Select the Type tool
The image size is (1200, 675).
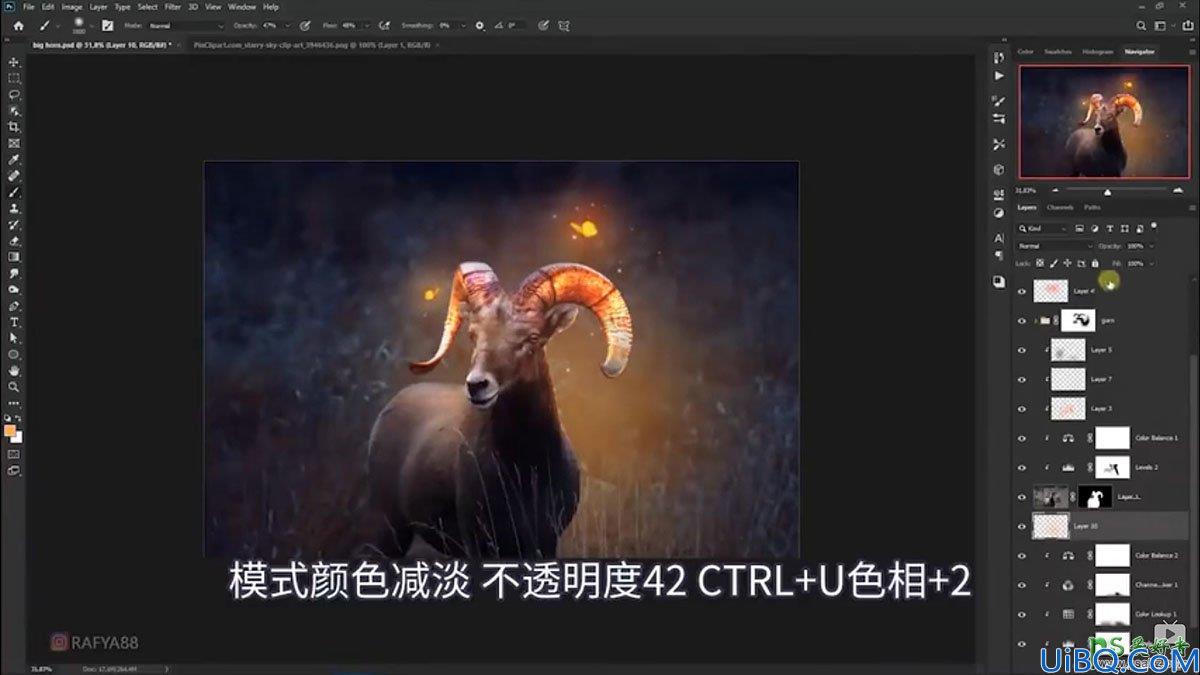point(14,322)
